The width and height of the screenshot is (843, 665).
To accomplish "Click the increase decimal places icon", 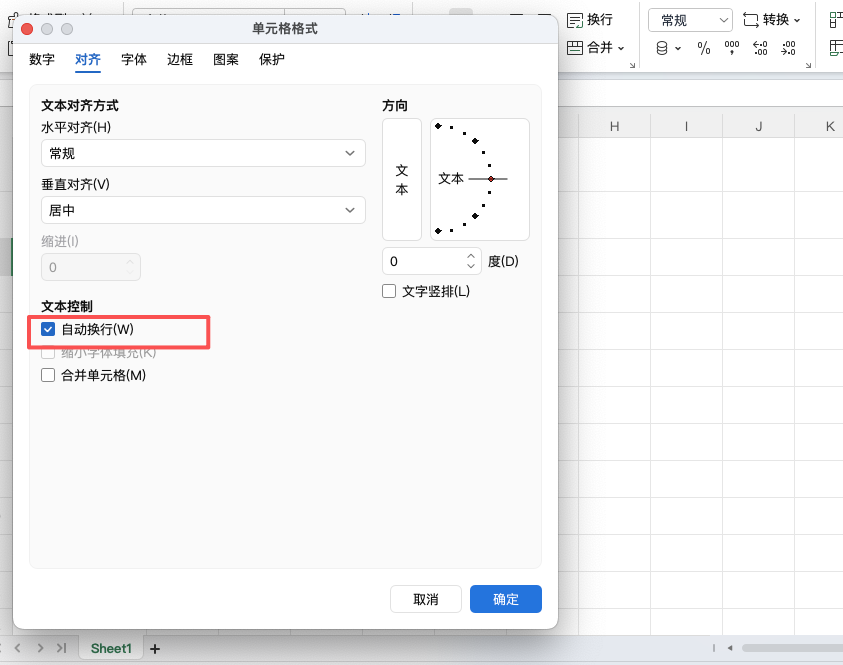I will (760, 47).
